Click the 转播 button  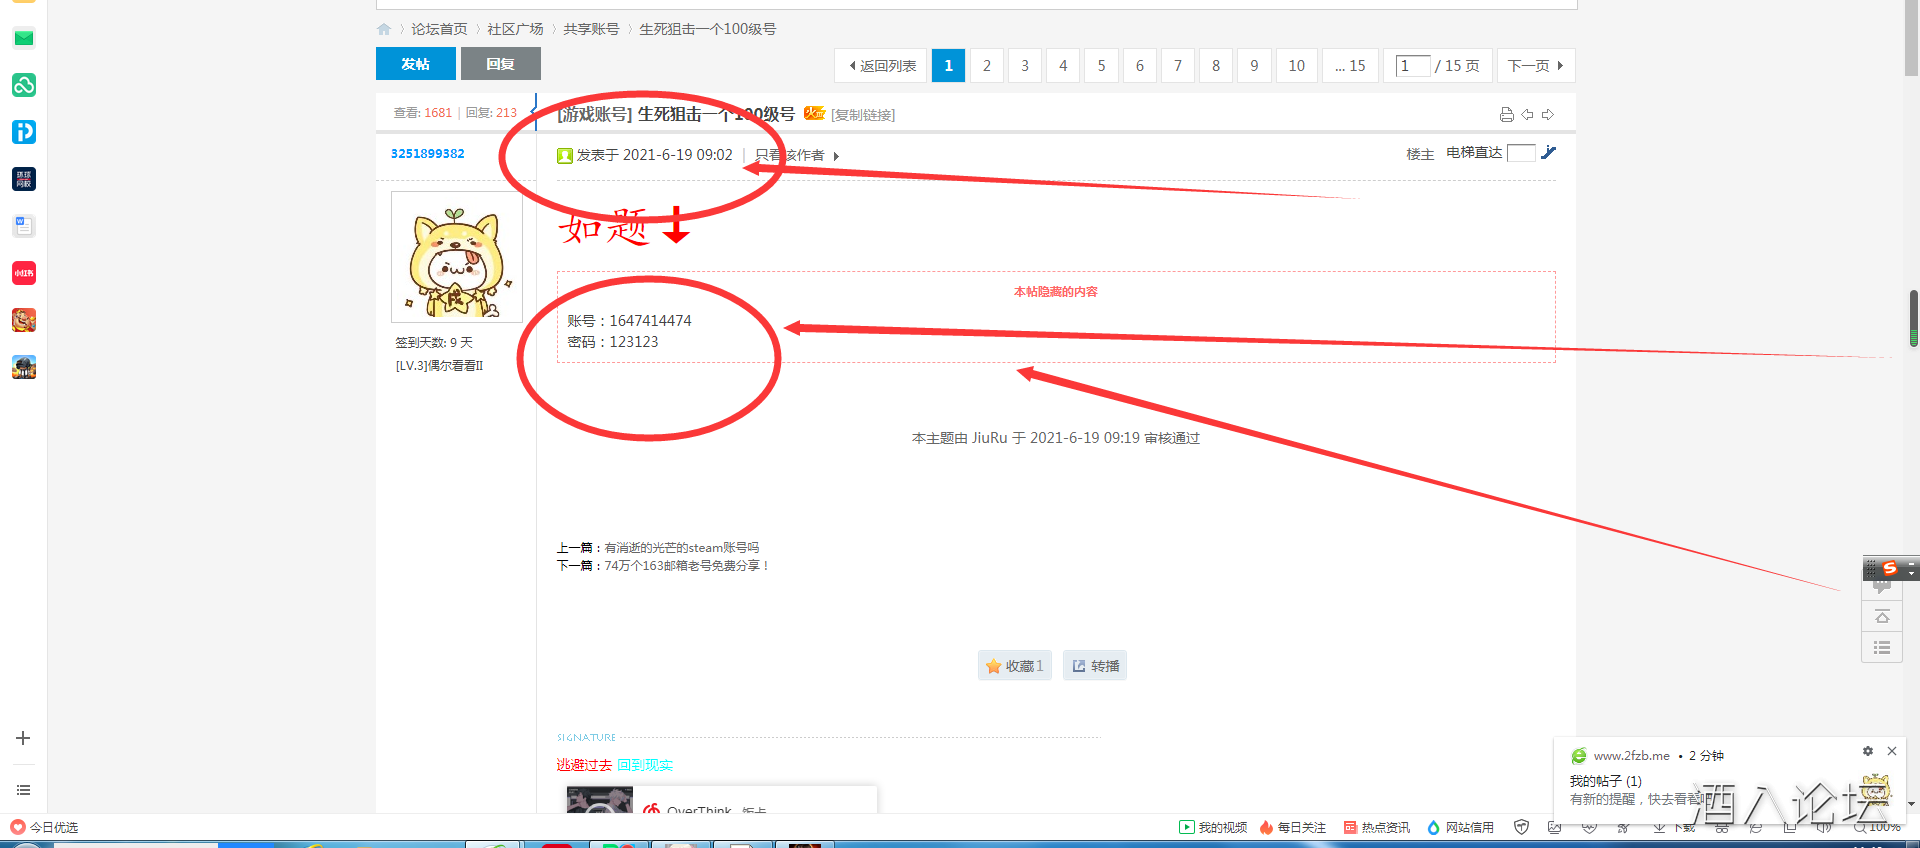coord(1095,666)
